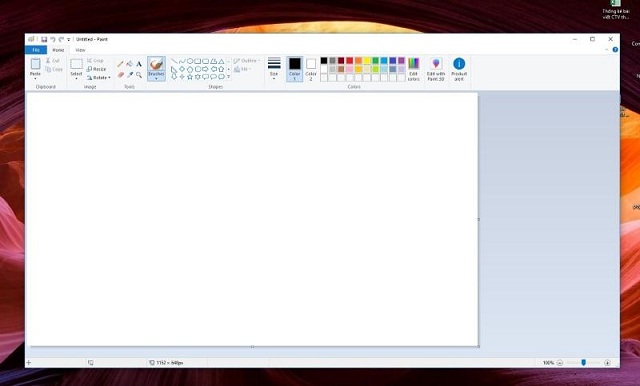Viewport: 640px width, 386px height.
Task: Open Edit with Paint 3D
Action: (436, 69)
